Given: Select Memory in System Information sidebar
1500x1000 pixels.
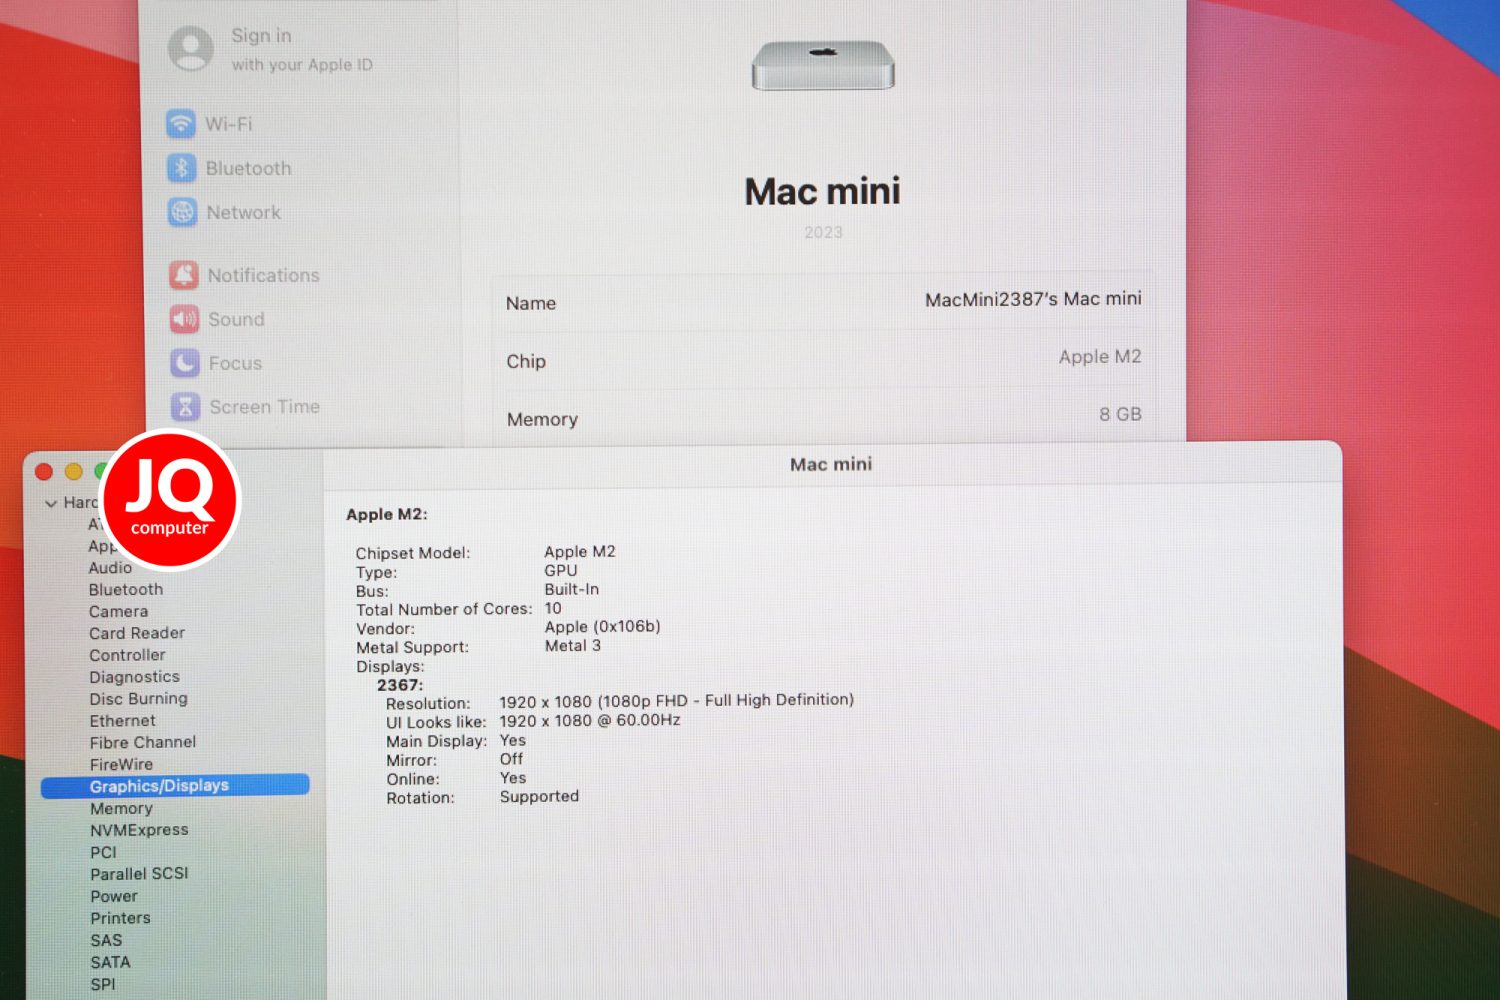Looking at the screenshot, I should 121,809.
